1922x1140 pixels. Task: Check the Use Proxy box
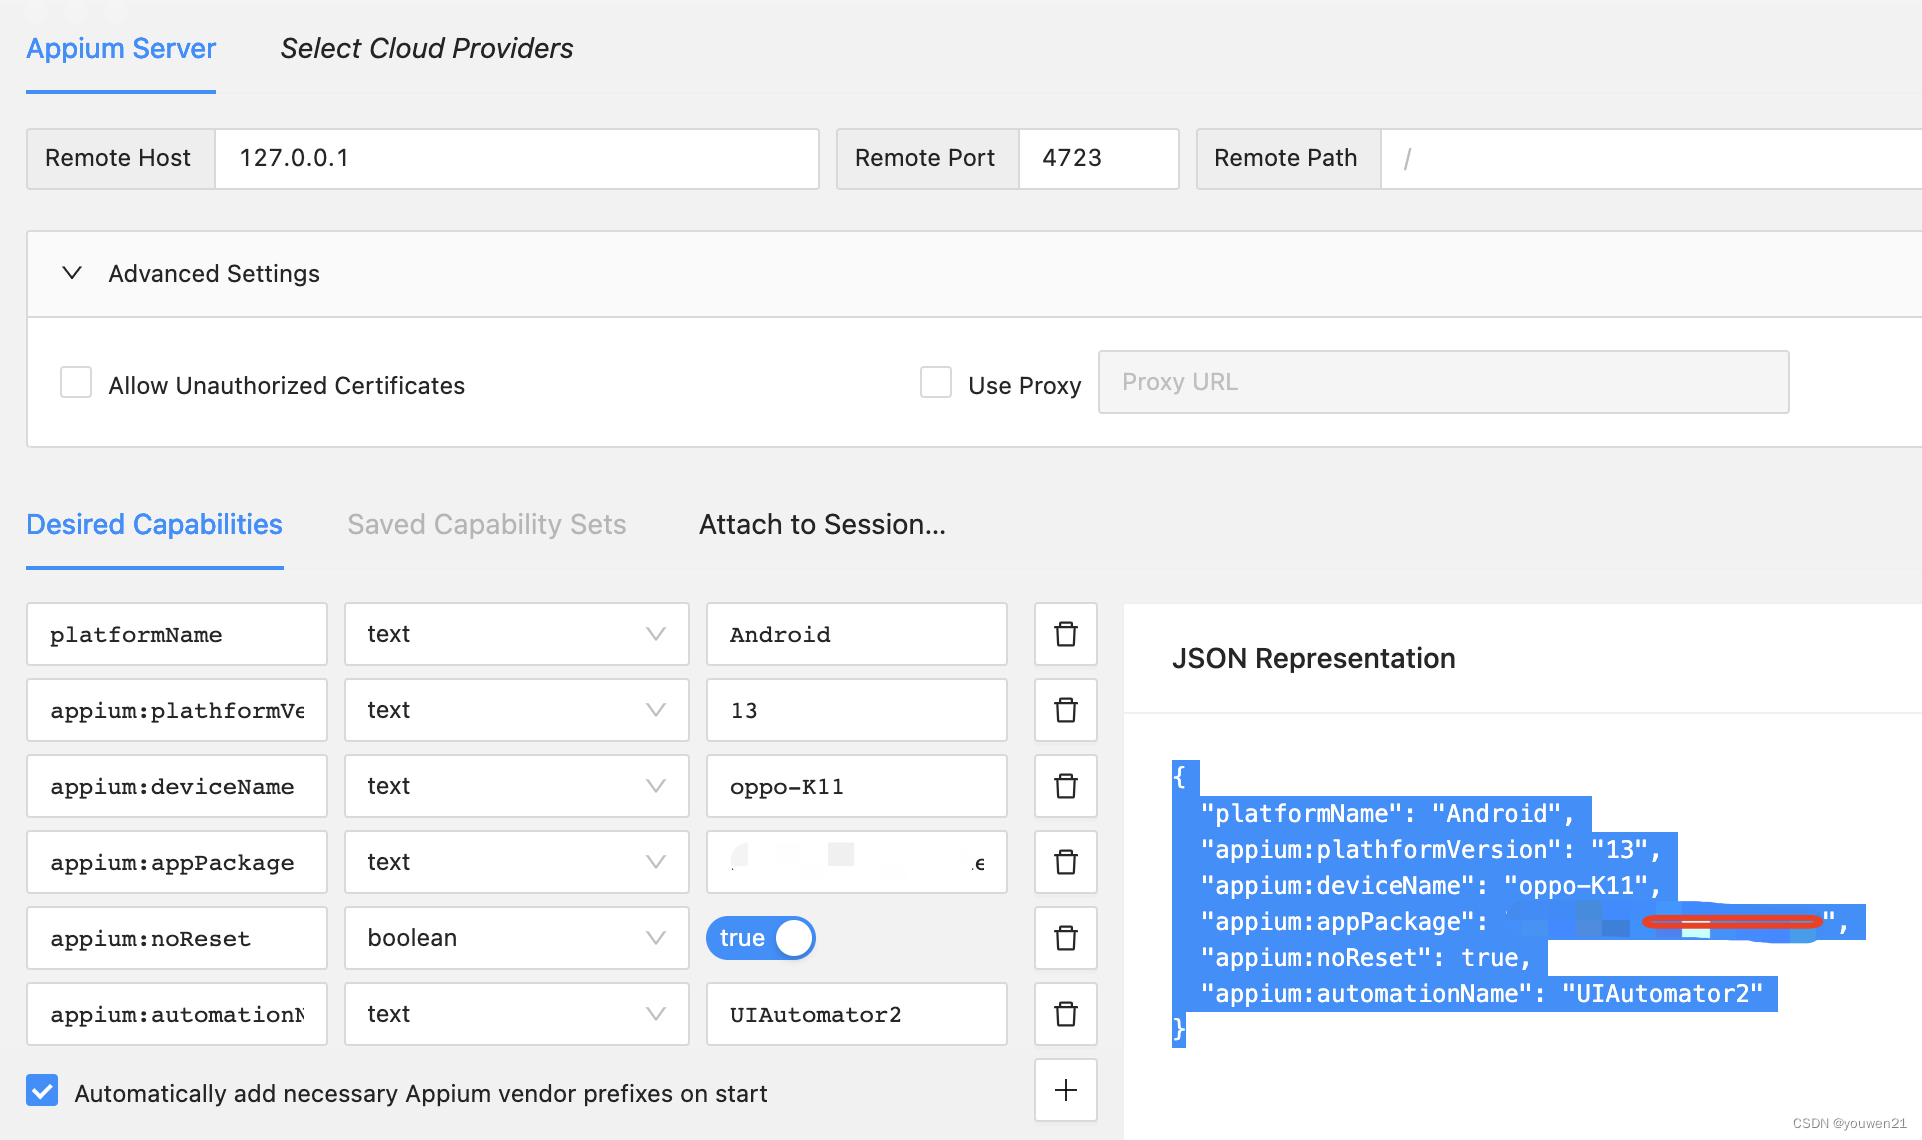tap(936, 383)
